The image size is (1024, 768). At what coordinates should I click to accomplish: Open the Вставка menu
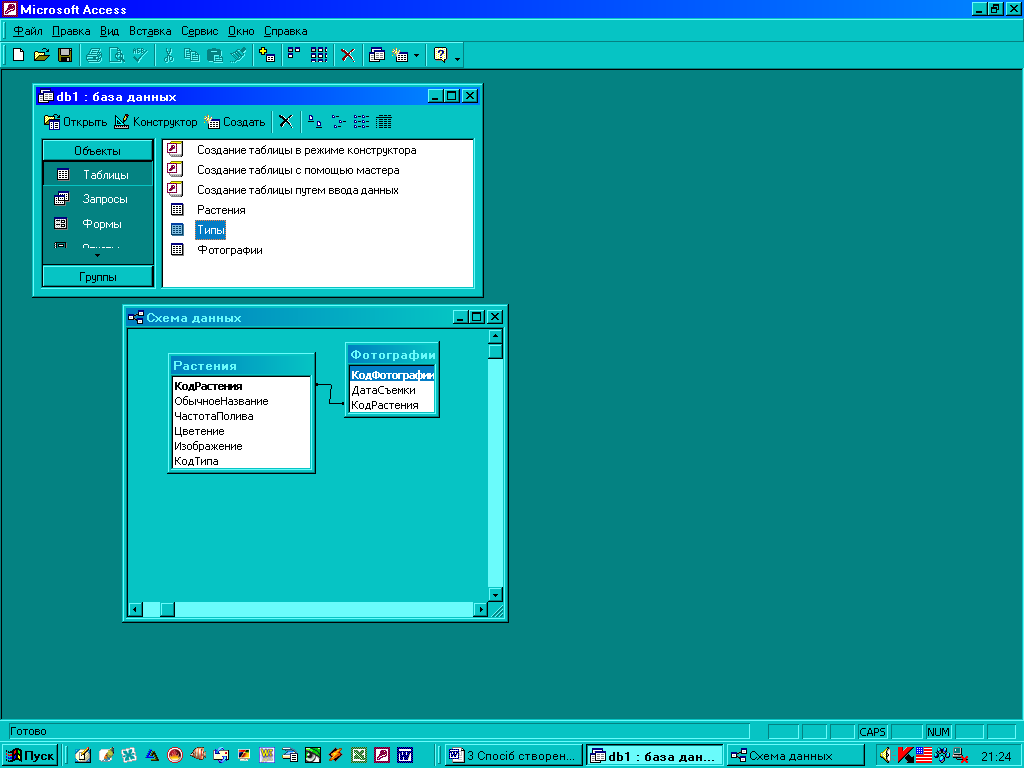pos(150,31)
